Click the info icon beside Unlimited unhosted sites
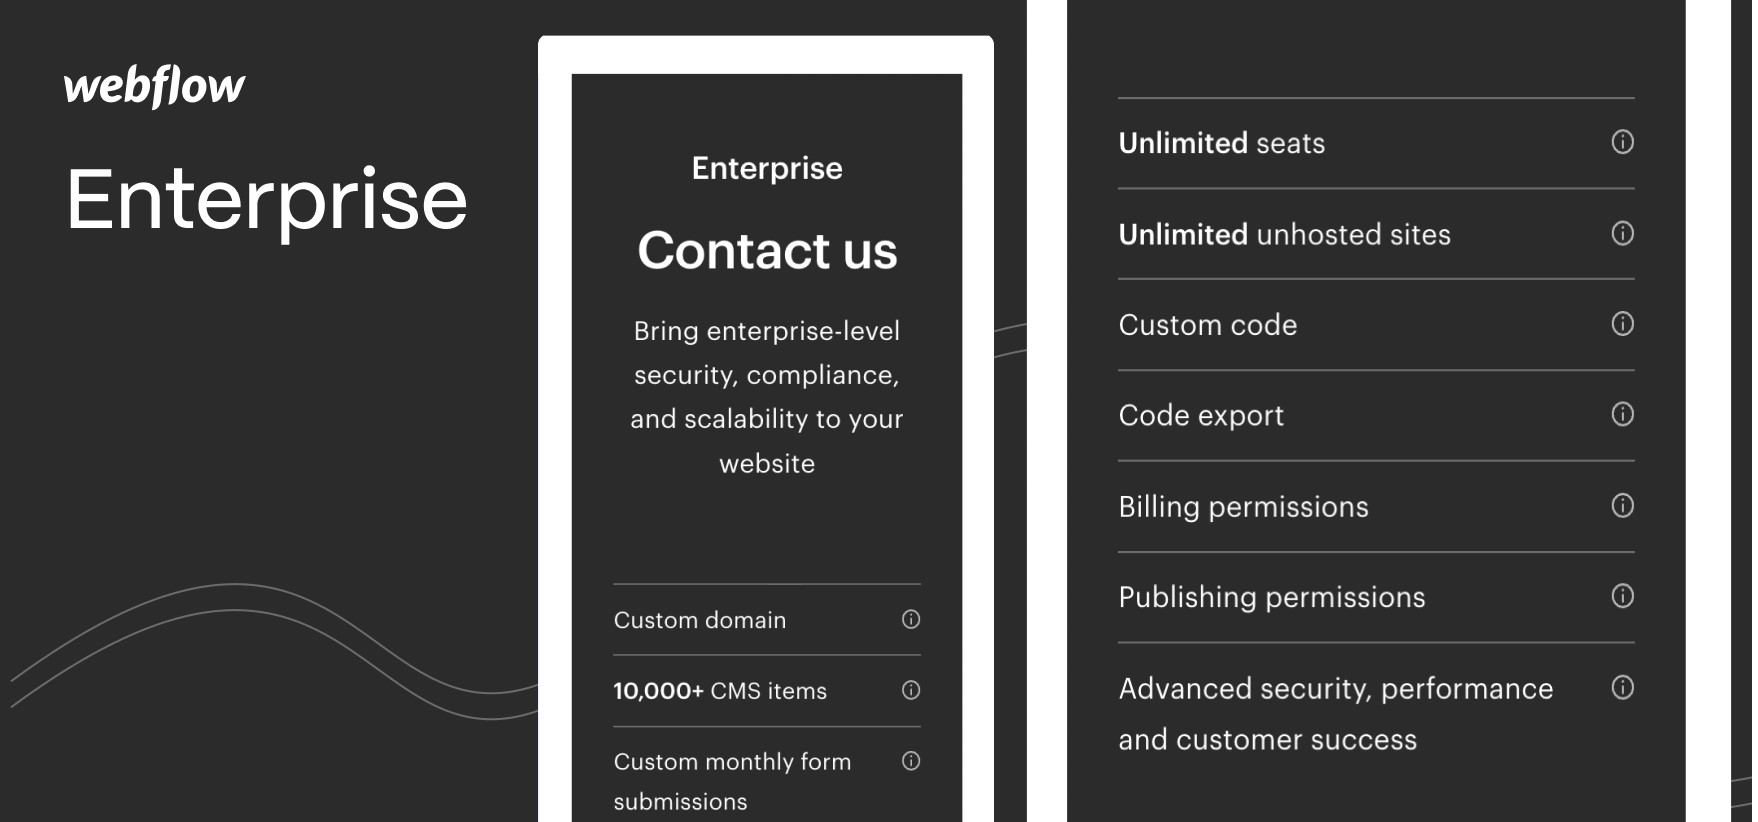 tap(1622, 233)
